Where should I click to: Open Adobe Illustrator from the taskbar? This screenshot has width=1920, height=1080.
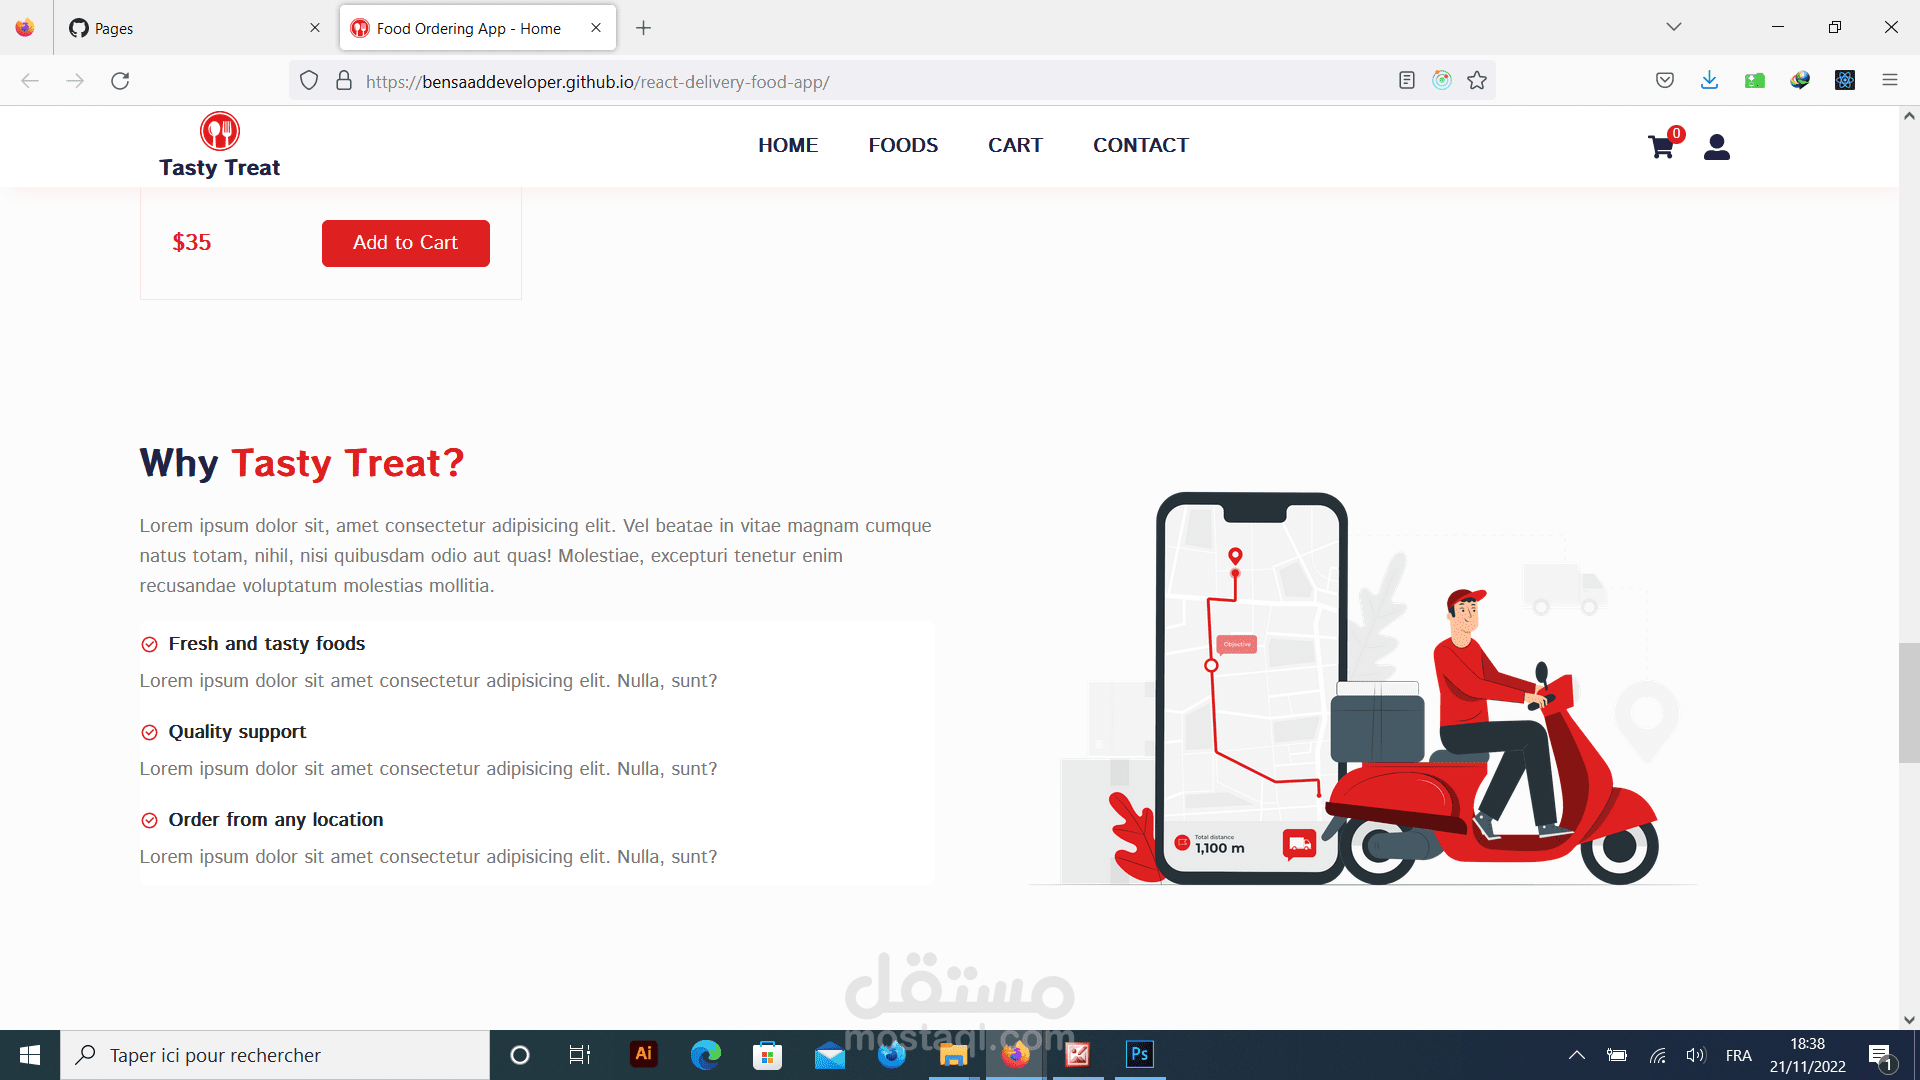coord(643,1054)
